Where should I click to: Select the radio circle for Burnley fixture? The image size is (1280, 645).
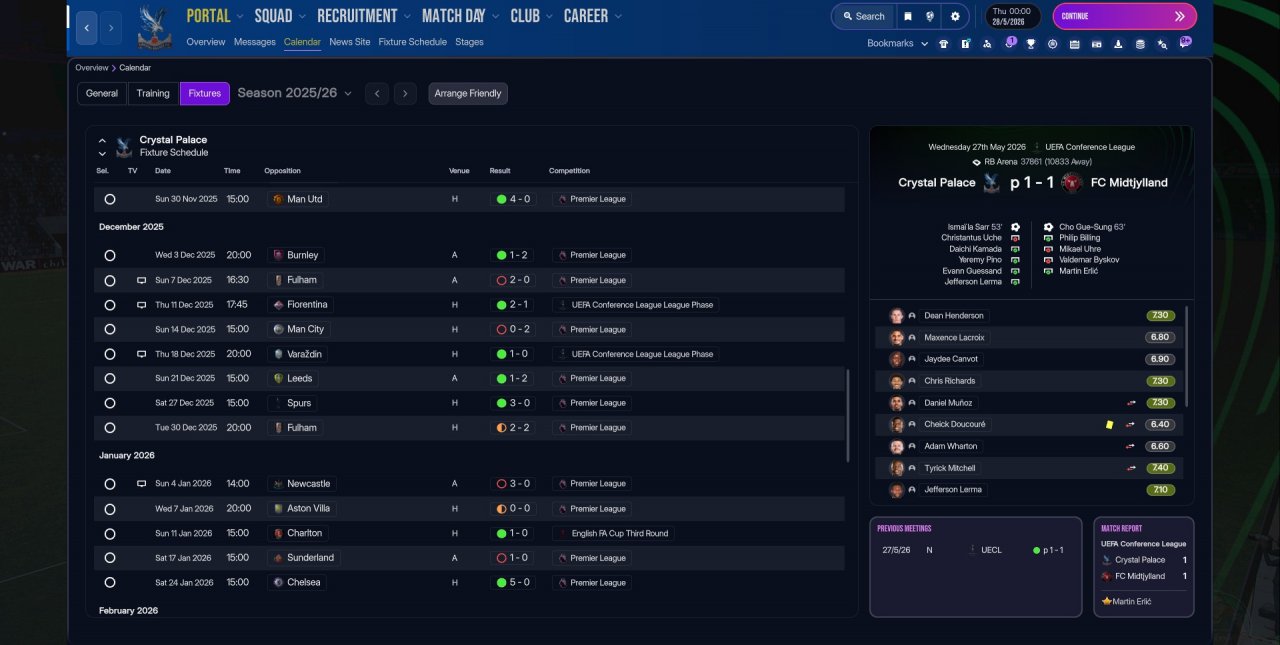point(110,255)
